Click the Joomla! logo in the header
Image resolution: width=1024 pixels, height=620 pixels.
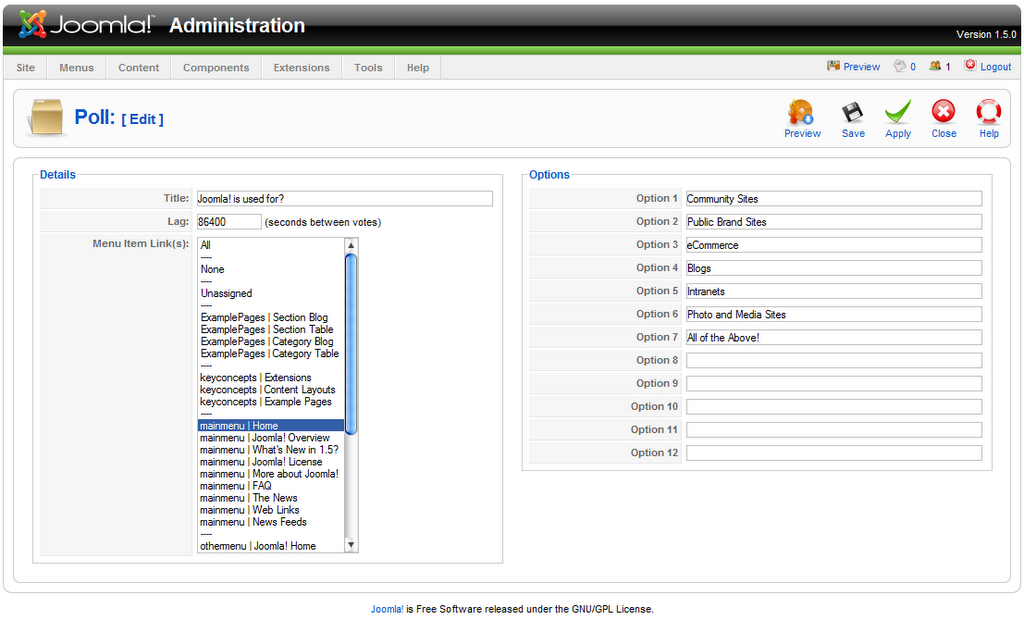(86, 24)
